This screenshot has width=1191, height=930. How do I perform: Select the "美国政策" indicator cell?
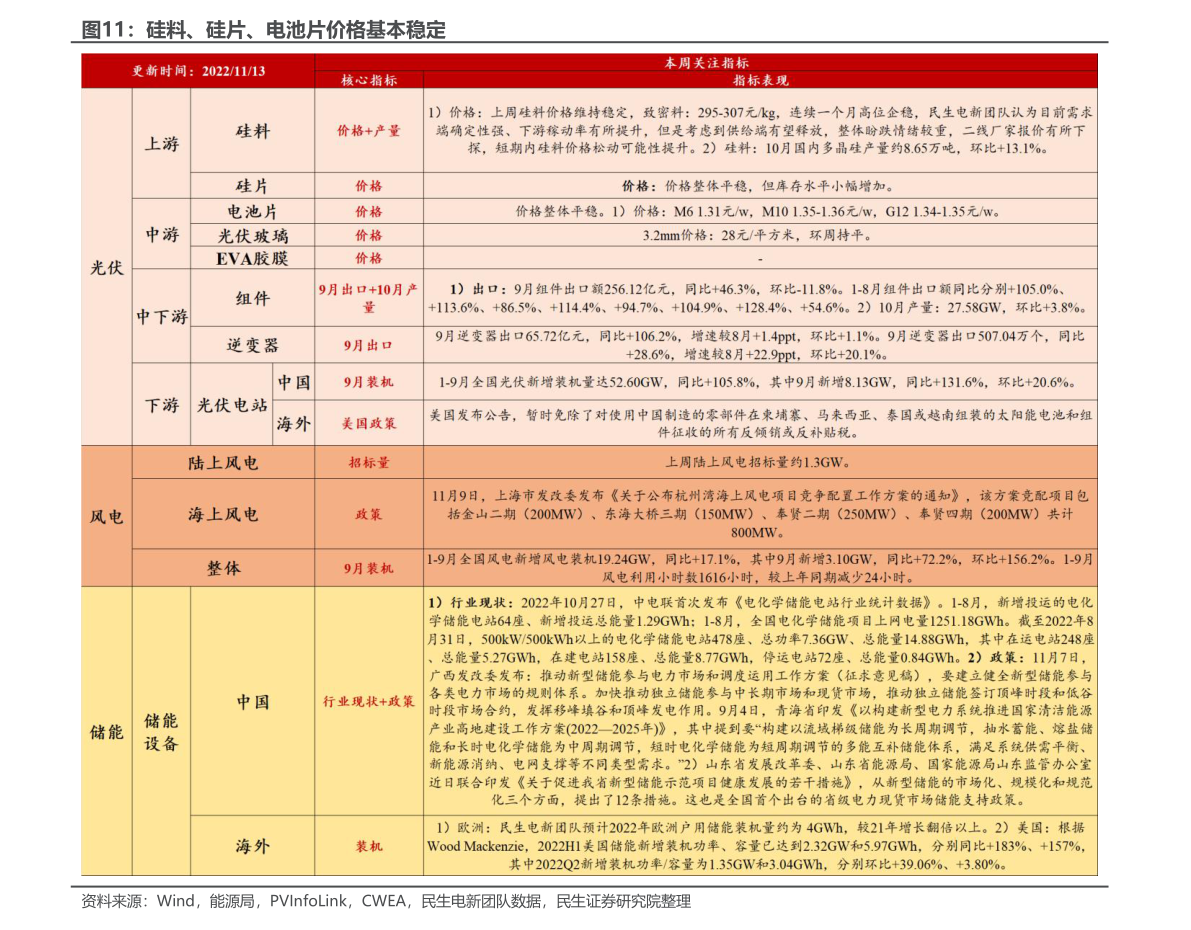(368, 423)
